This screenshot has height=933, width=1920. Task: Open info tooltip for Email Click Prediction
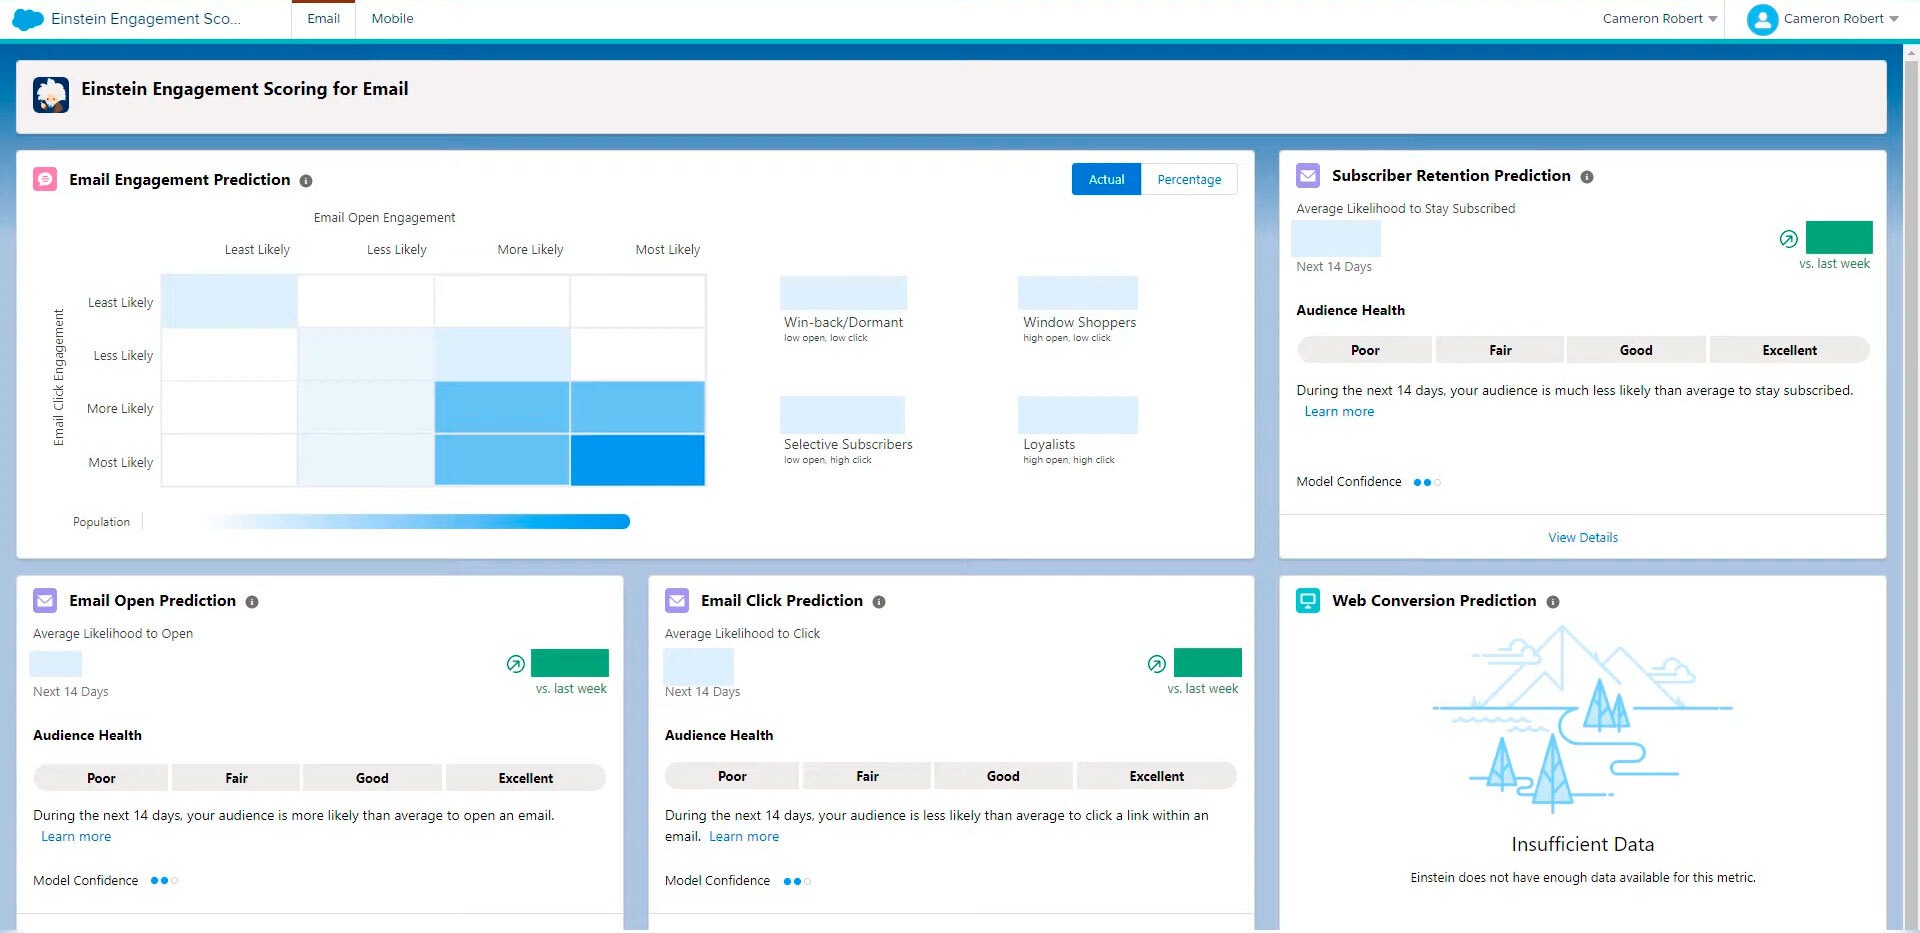click(879, 602)
